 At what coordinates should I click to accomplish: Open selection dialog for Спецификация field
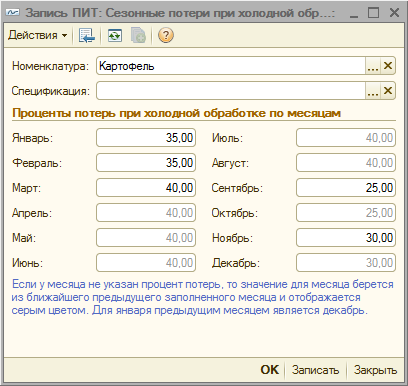pos(373,91)
